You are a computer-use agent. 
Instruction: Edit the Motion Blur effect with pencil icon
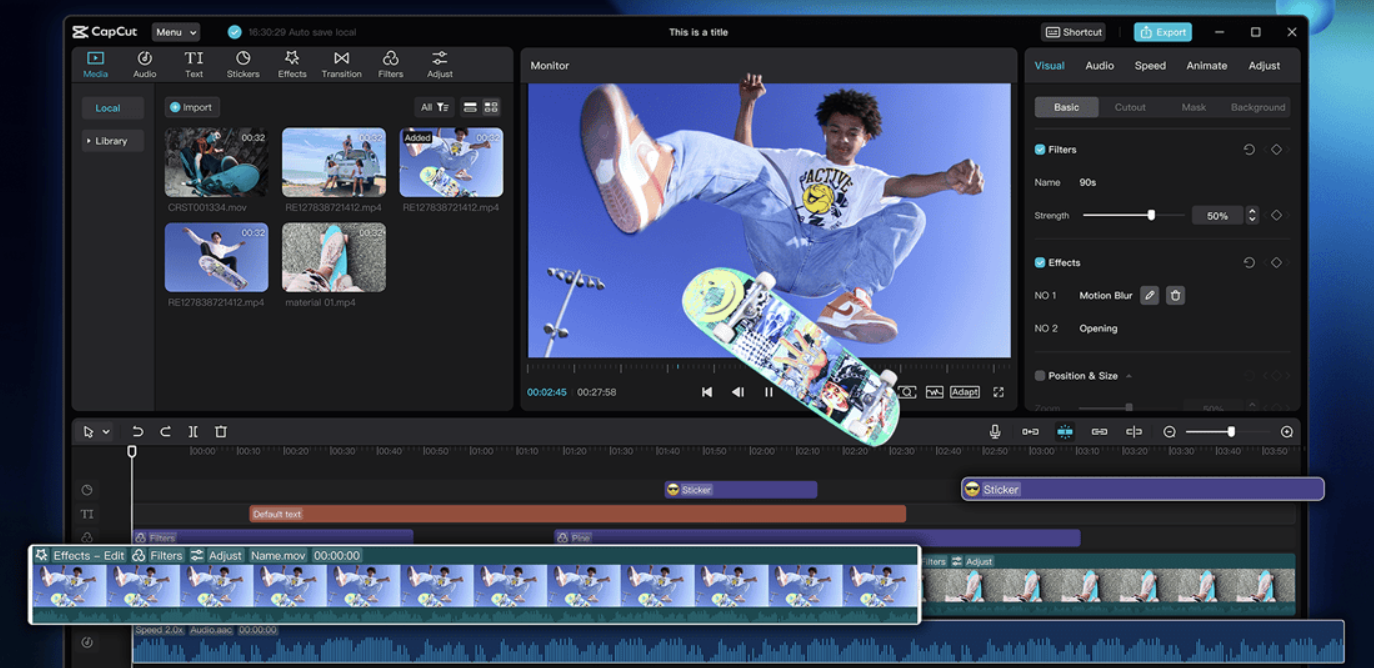coord(1149,296)
